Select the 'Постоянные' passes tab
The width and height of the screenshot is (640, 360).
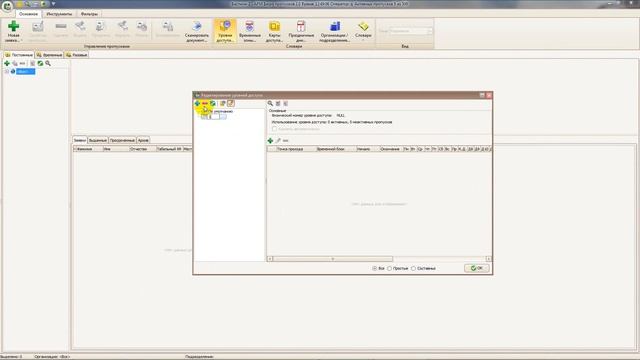19,55
